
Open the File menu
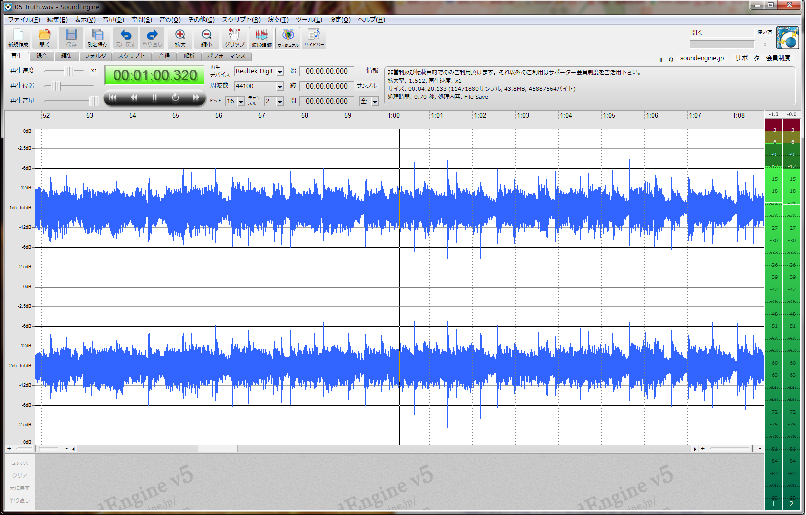click(24, 20)
